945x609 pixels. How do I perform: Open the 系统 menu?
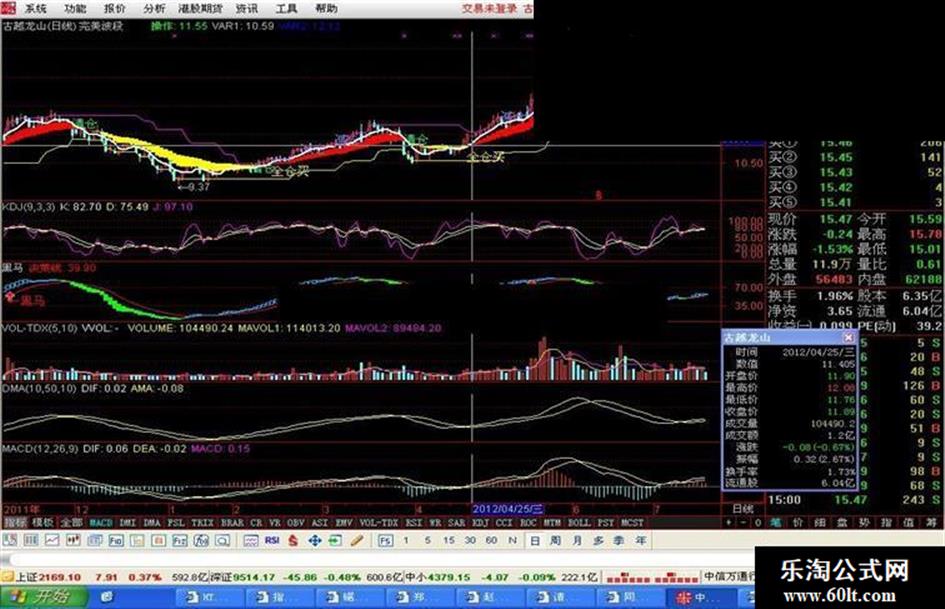[34, 8]
